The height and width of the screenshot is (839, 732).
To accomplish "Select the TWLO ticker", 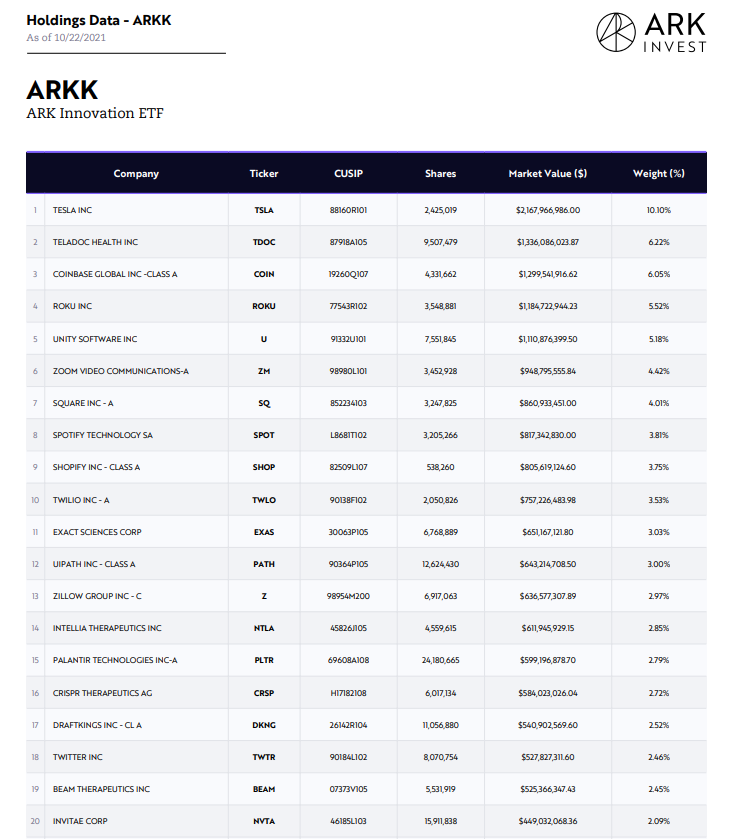I will coord(264,500).
